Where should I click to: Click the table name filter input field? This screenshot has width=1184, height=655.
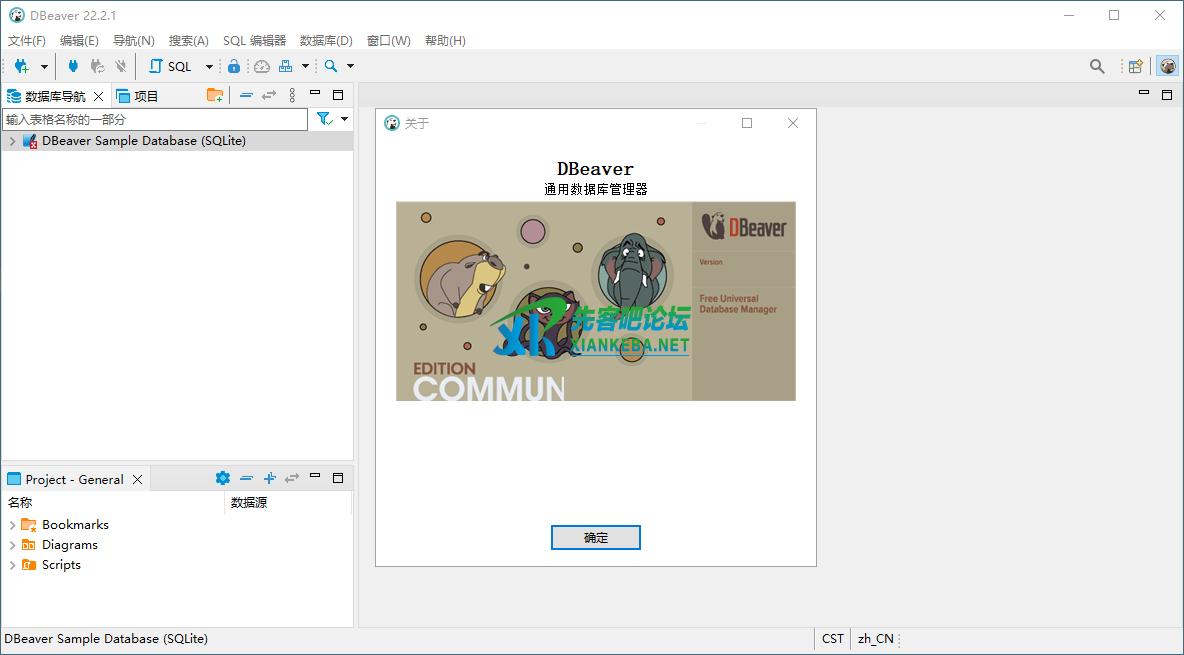155,119
